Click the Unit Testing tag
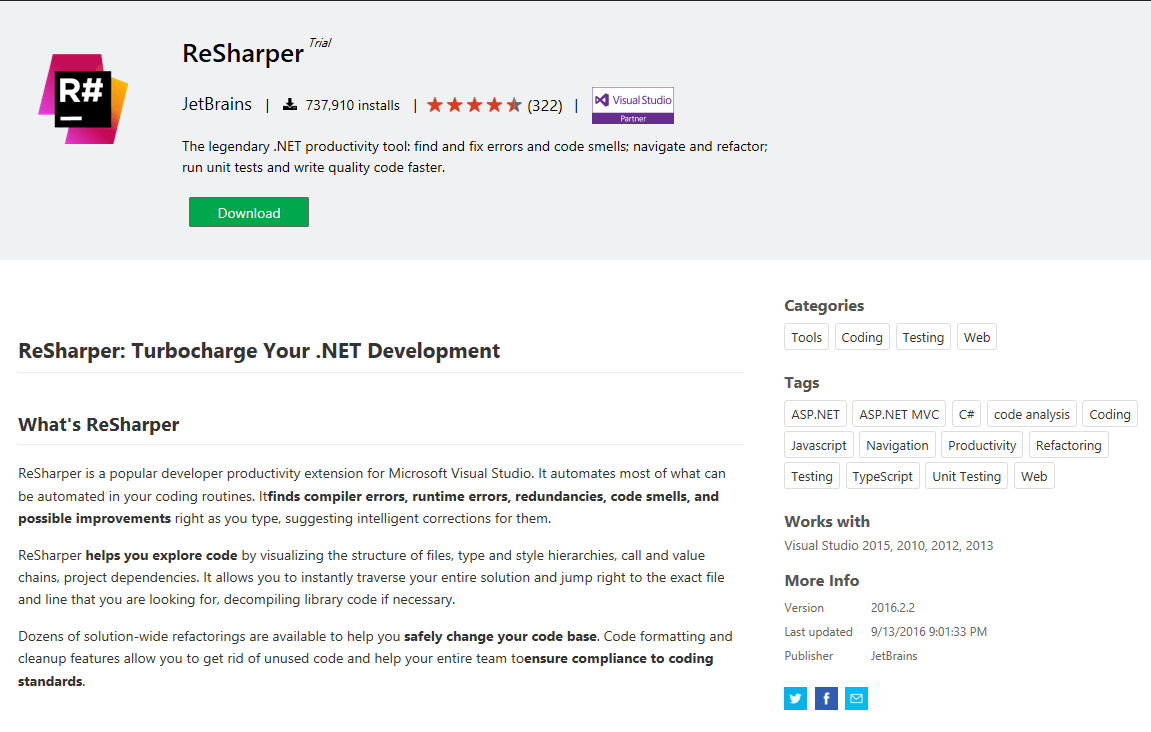The height and width of the screenshot is (732, 1151). coord(966,476)
